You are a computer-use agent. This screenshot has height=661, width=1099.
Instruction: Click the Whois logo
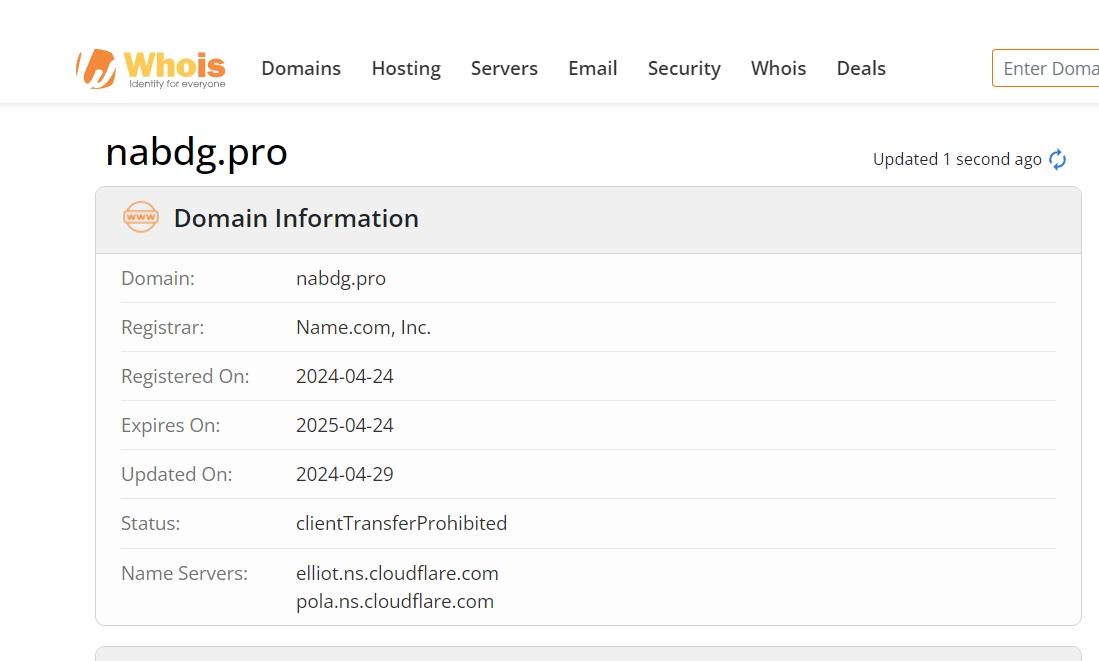[151, 69]
